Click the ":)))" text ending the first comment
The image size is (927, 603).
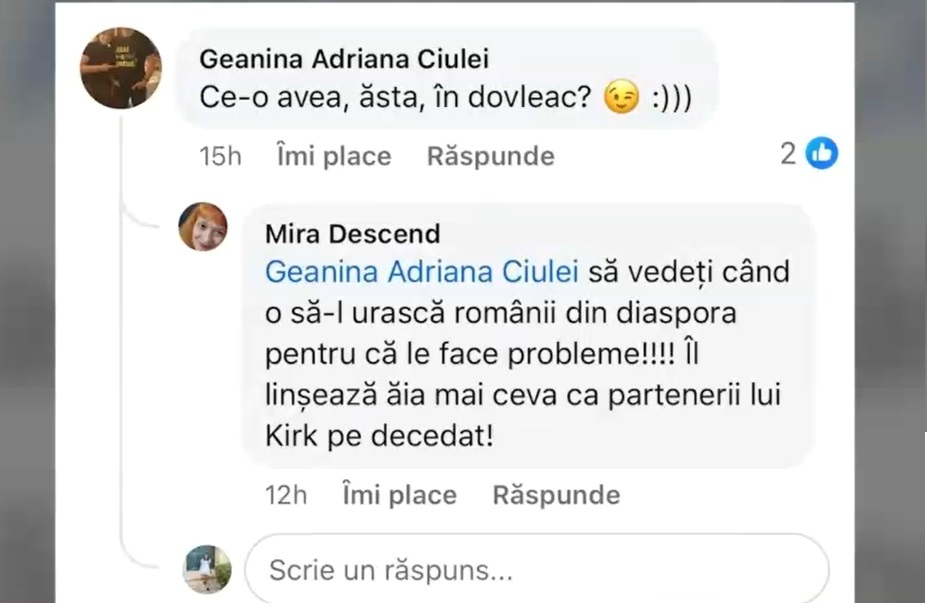tap(670, 100)
